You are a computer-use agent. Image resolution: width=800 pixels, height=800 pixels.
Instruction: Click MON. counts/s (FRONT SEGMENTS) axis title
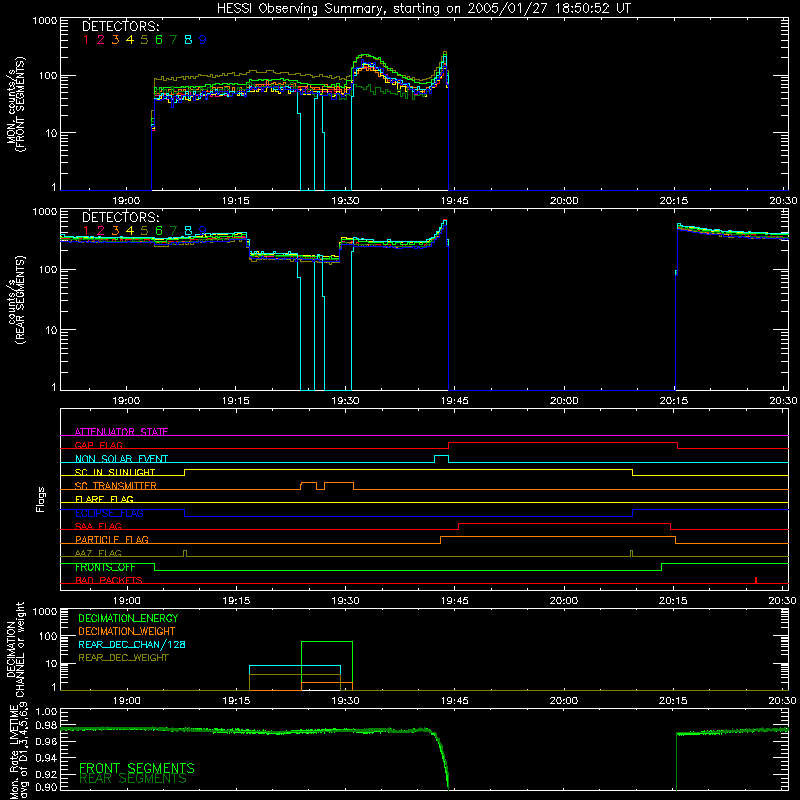16,104
